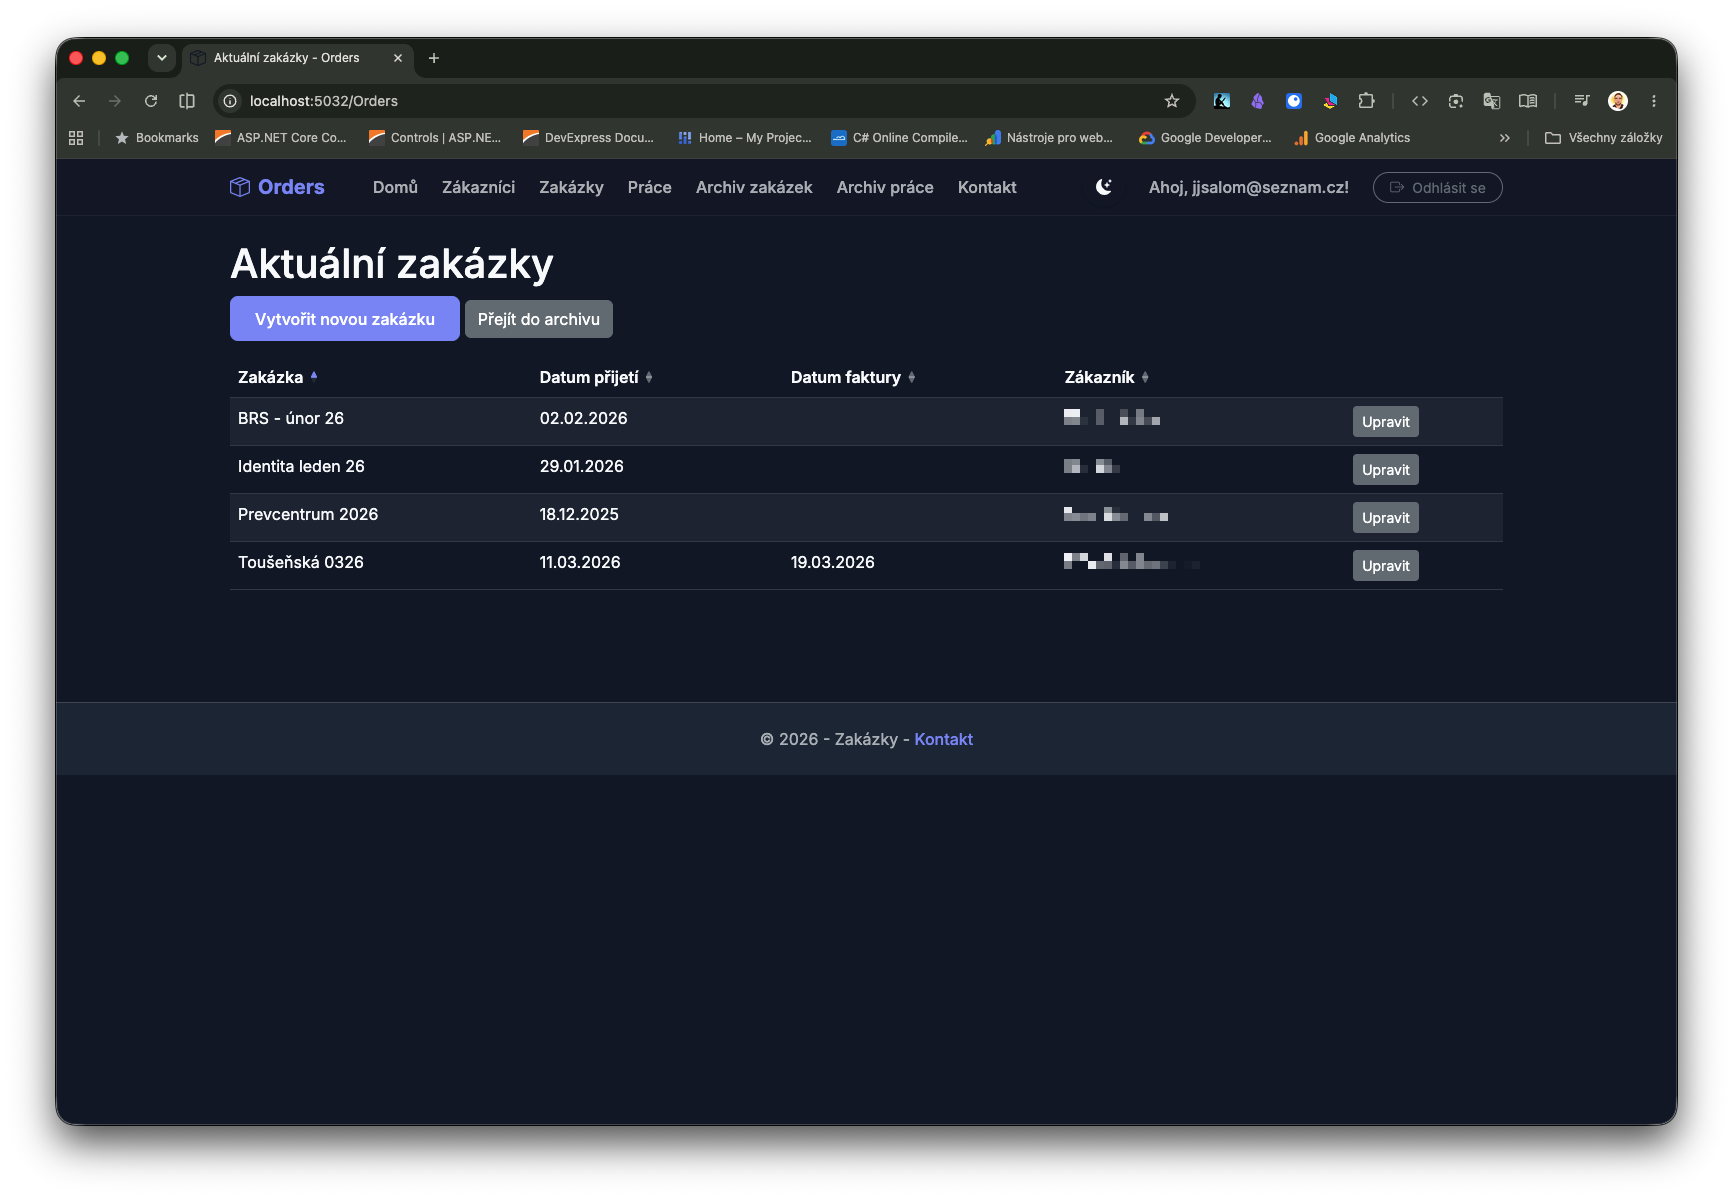Viewport: 1733px width, 1199px height.
Task: Open the side panel icon next to reload
Action: (x=187, y=101)
